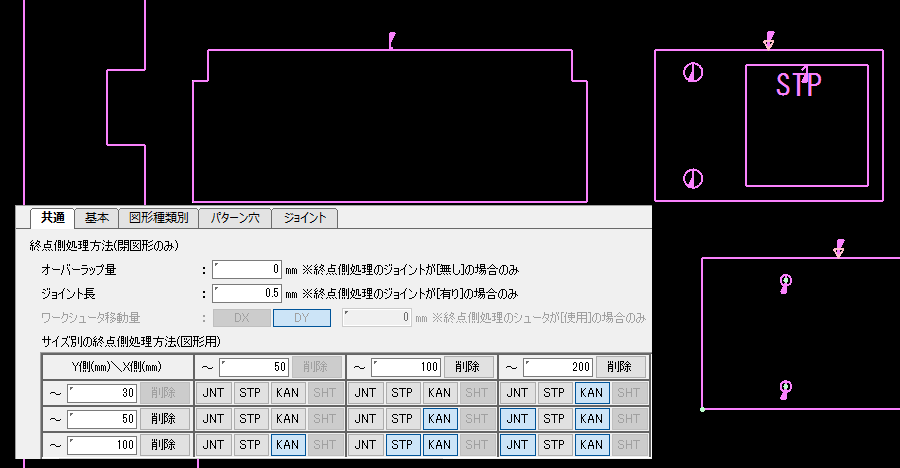Image resolution: width=900 pixels, height=468 pixels.
Task: Open the 図形種類別 tab
Action: click(158, 218)
